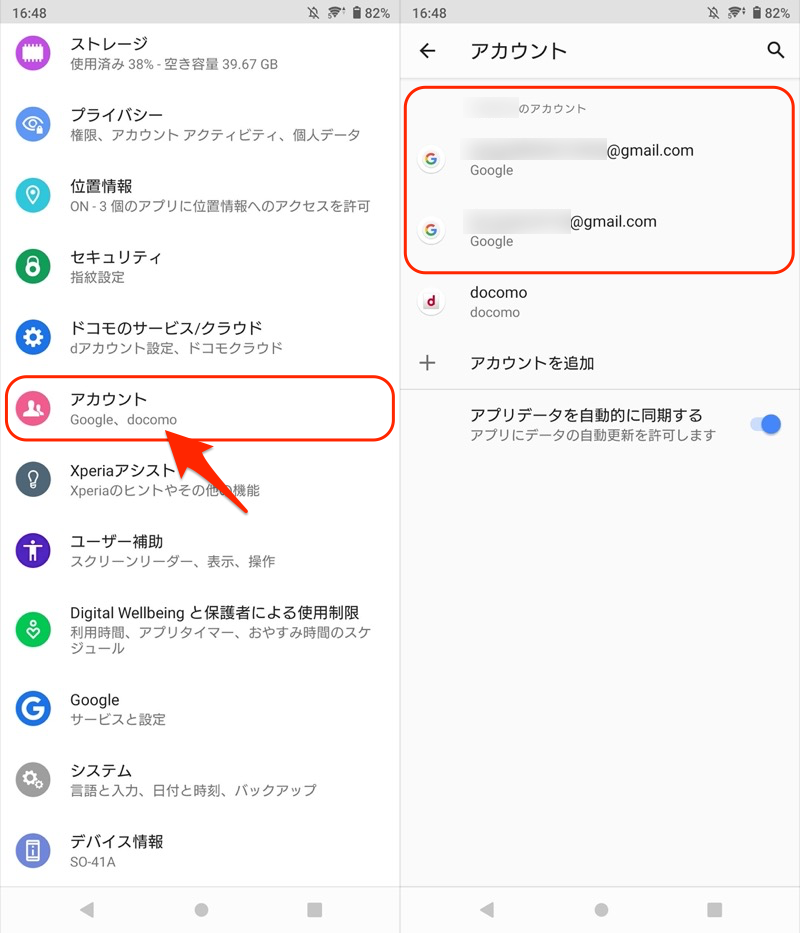Screen dimensions: 800x933
Task: Tap the left panel home navigation button
Action: [x=201, y=909]
